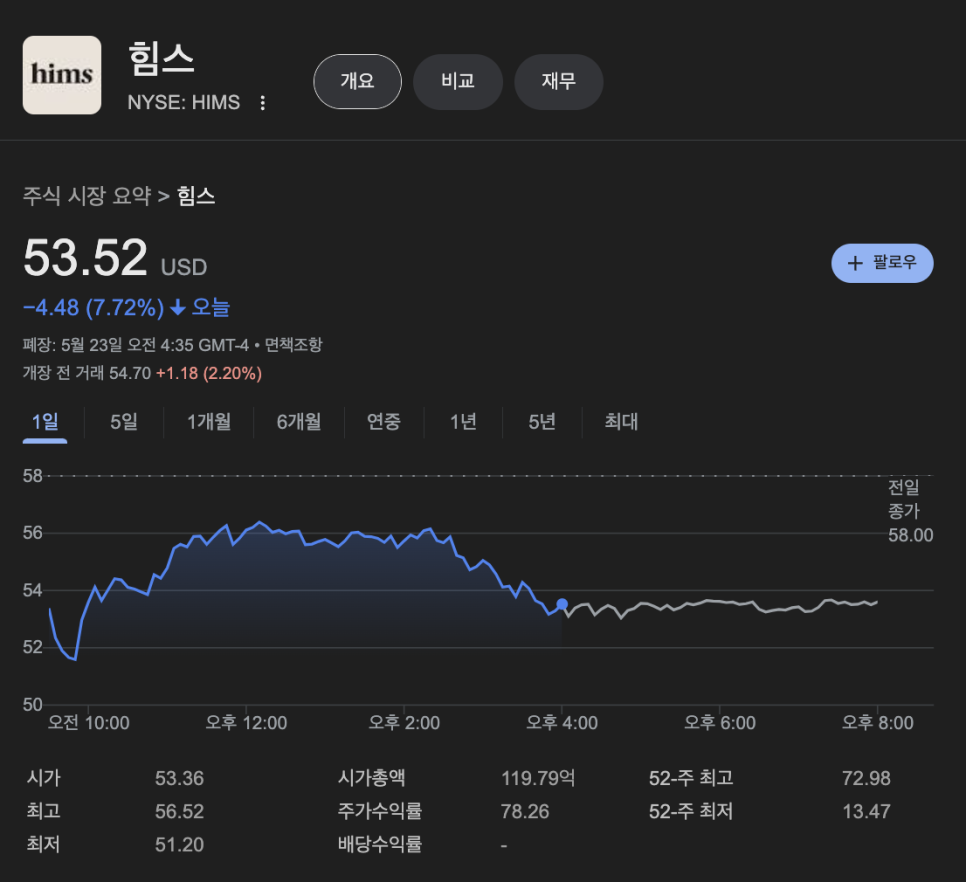This screenshot has width=966, height=882.
Task: Switch chart to 최대 range
Action: coord(621,422)
